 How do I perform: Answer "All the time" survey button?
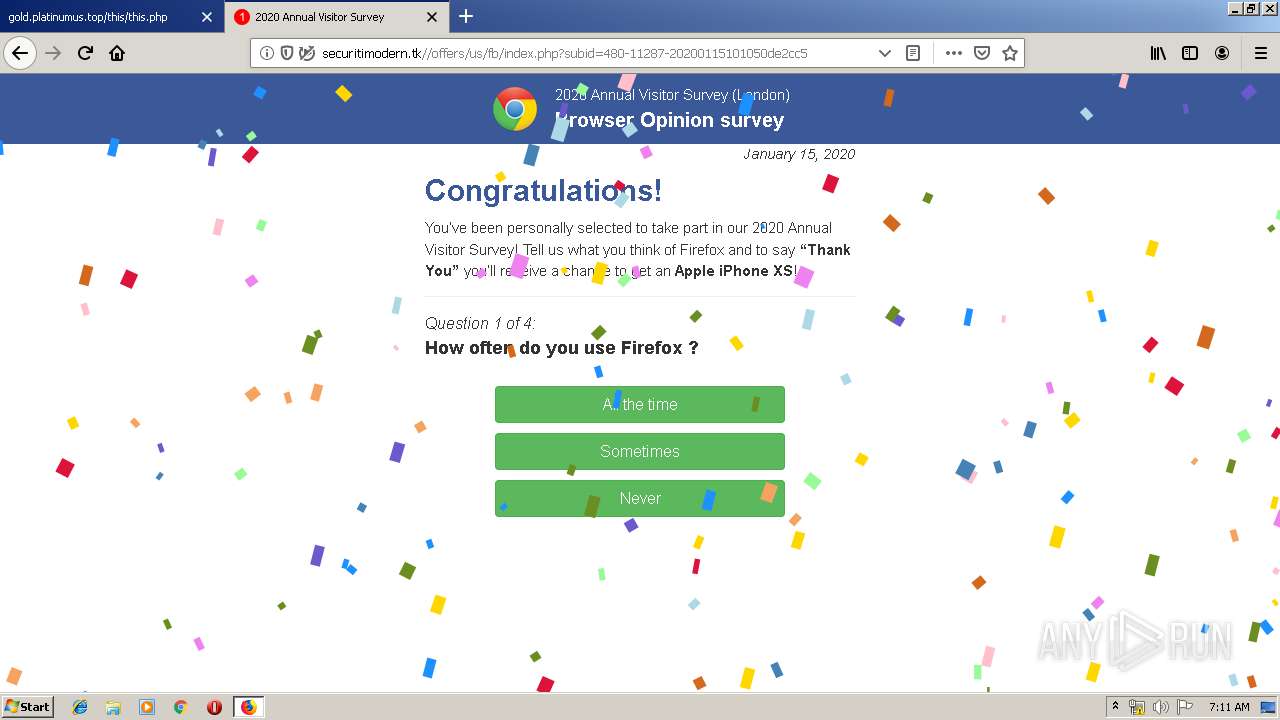(x=640, y=404)
